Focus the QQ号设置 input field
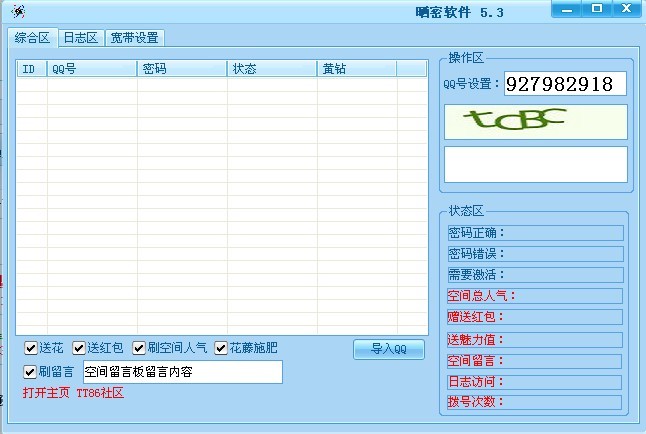 (565, 84)
